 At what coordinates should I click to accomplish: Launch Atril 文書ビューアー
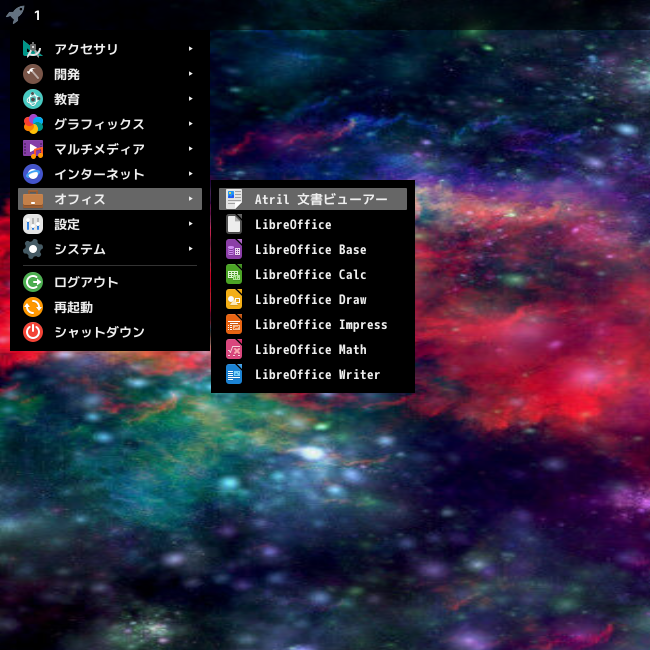(313, 199)
